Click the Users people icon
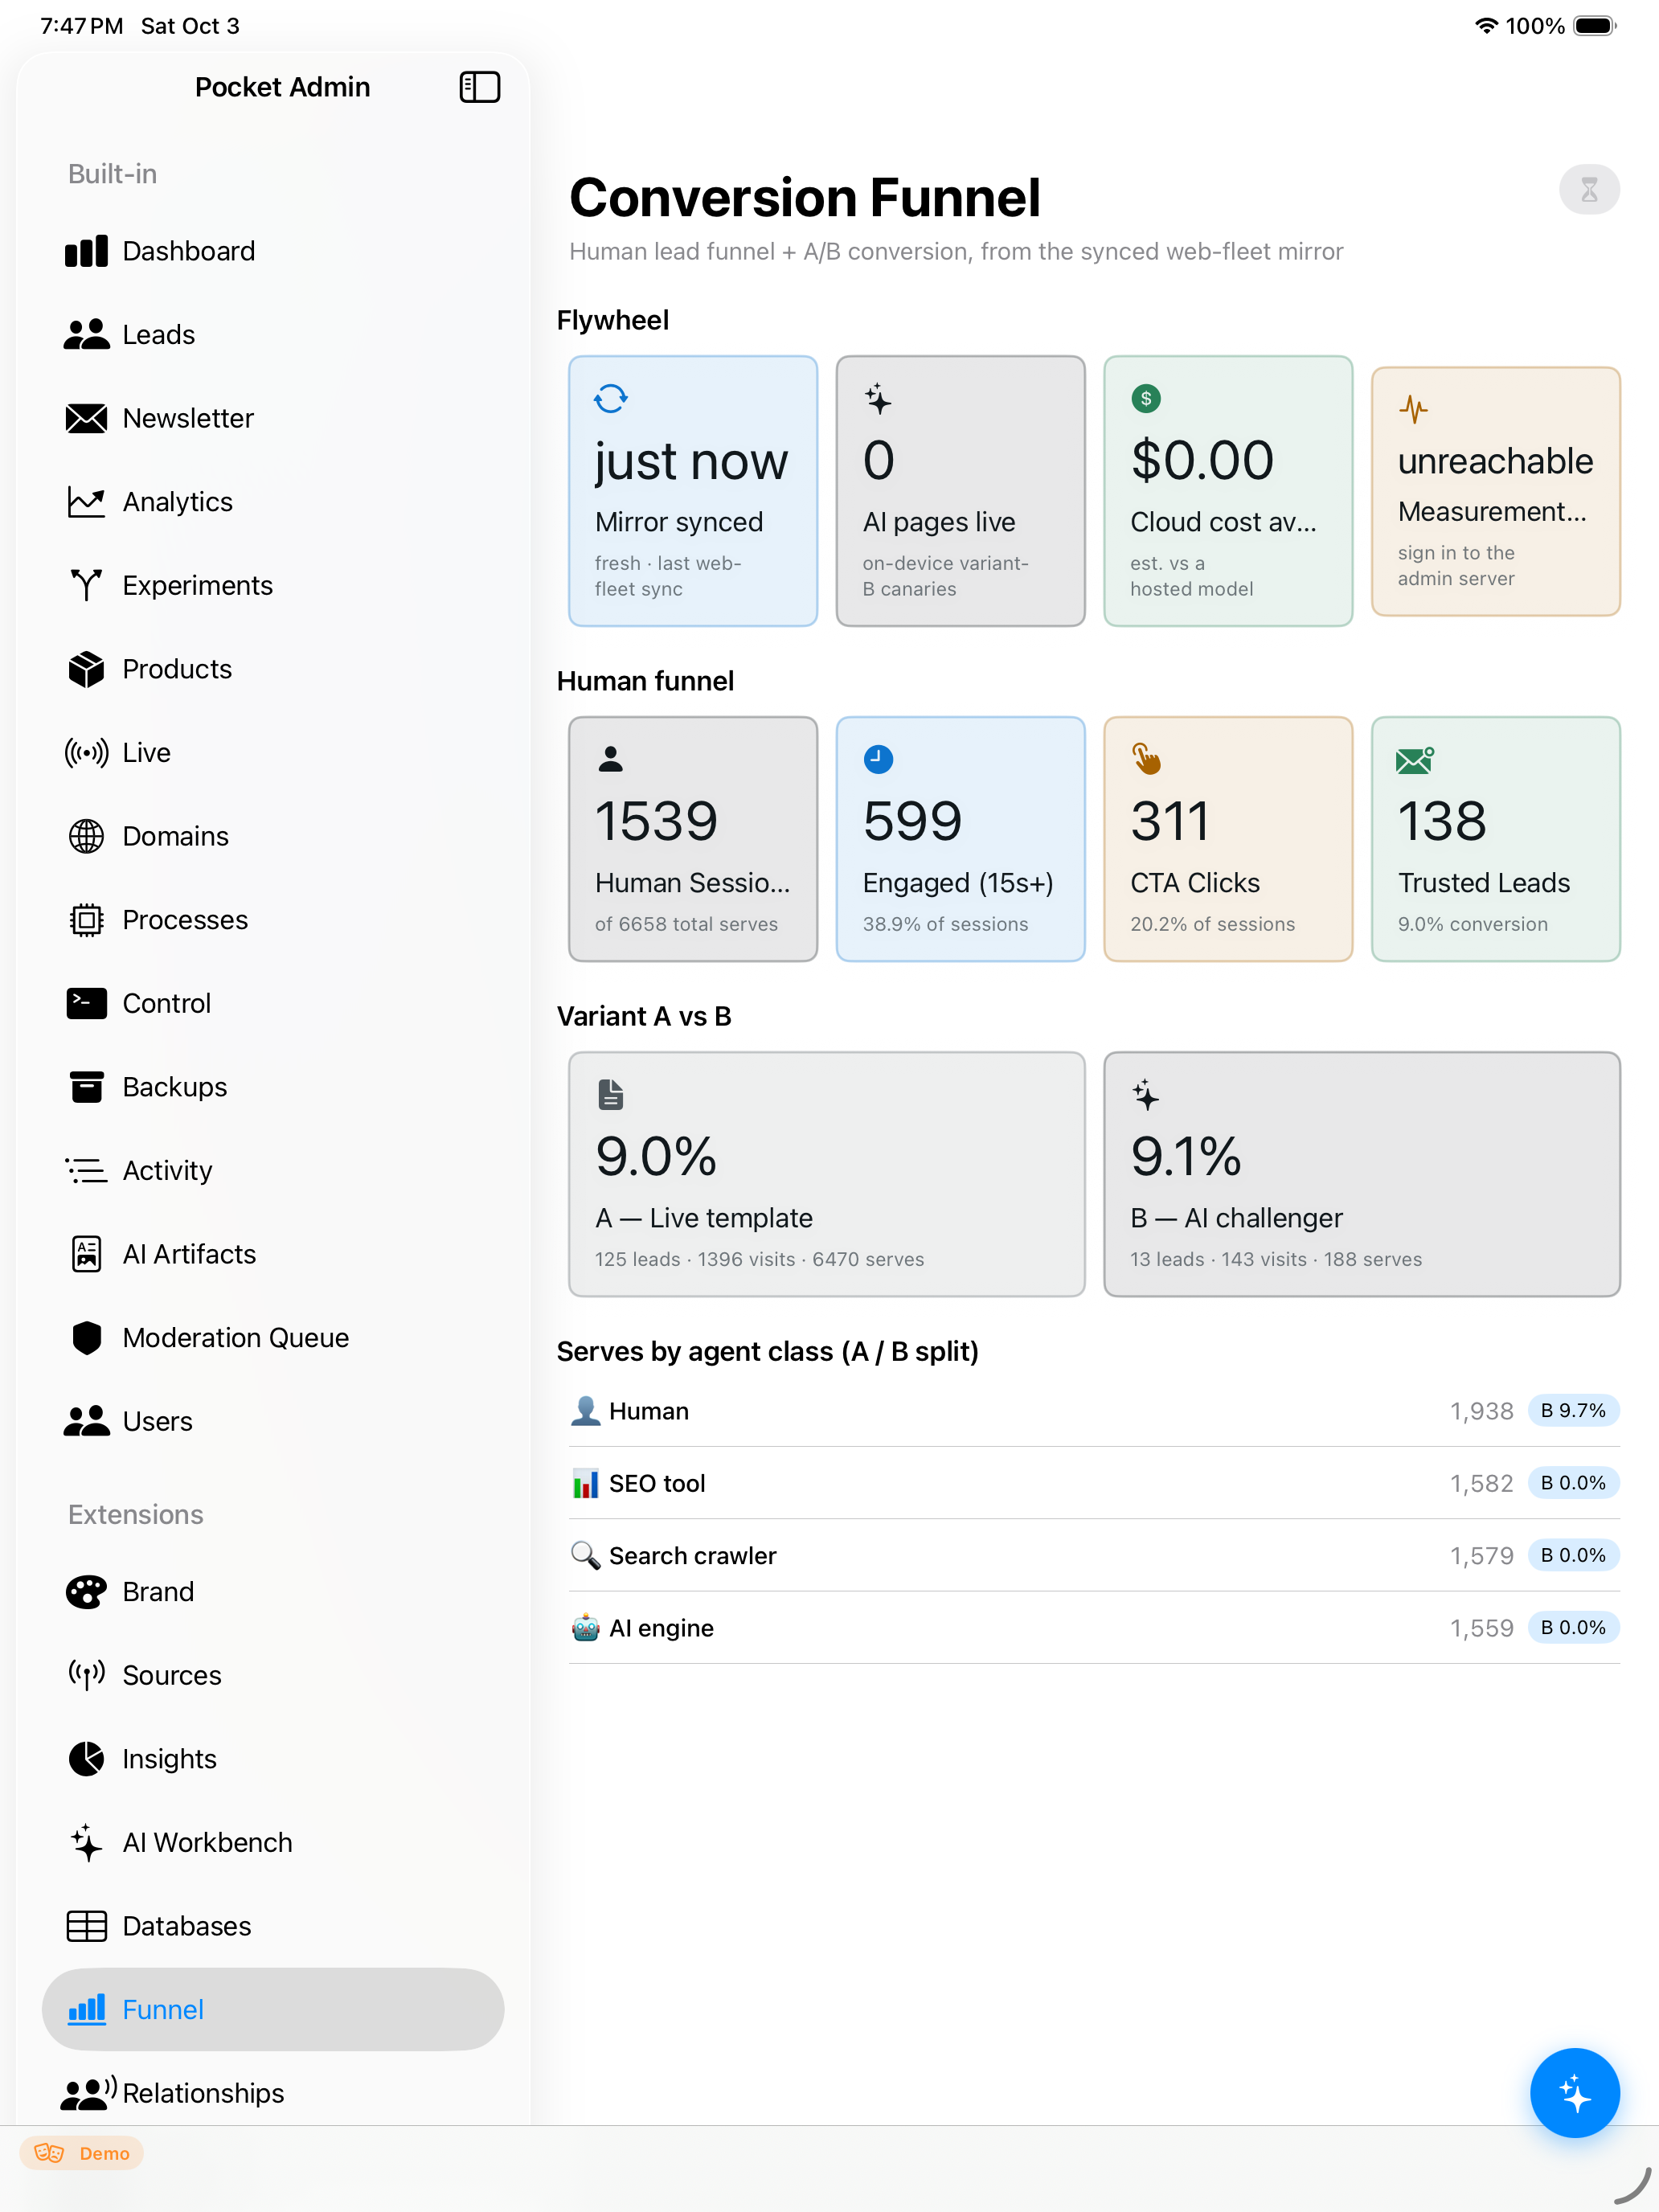 pyautogui.click(x=86, y=1421)
